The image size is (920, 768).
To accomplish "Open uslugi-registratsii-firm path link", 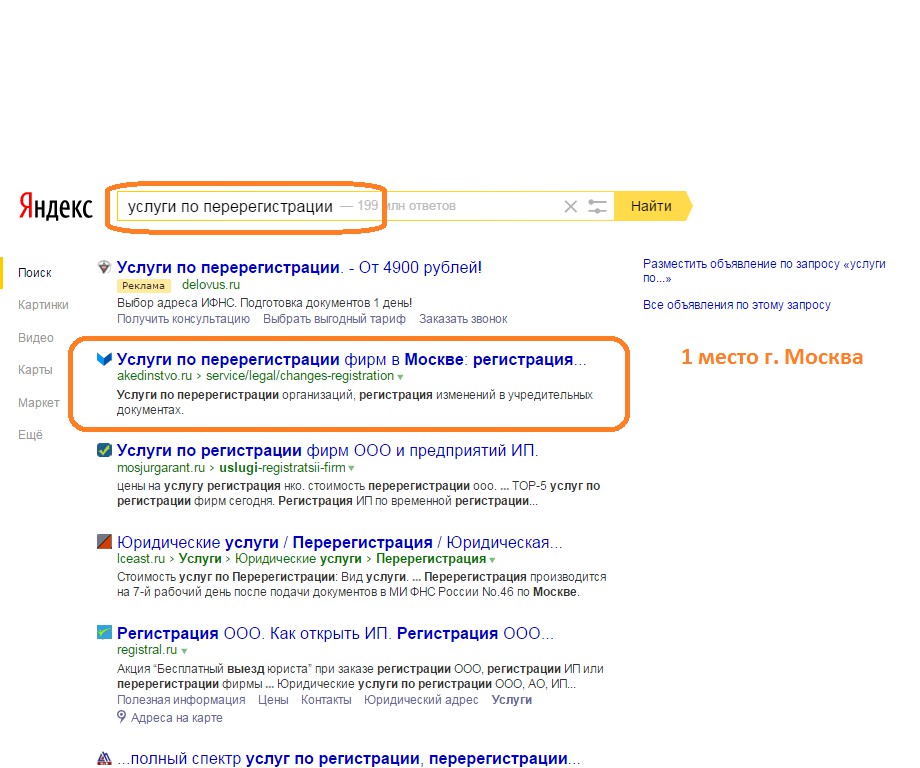I will tap(282, 468).
